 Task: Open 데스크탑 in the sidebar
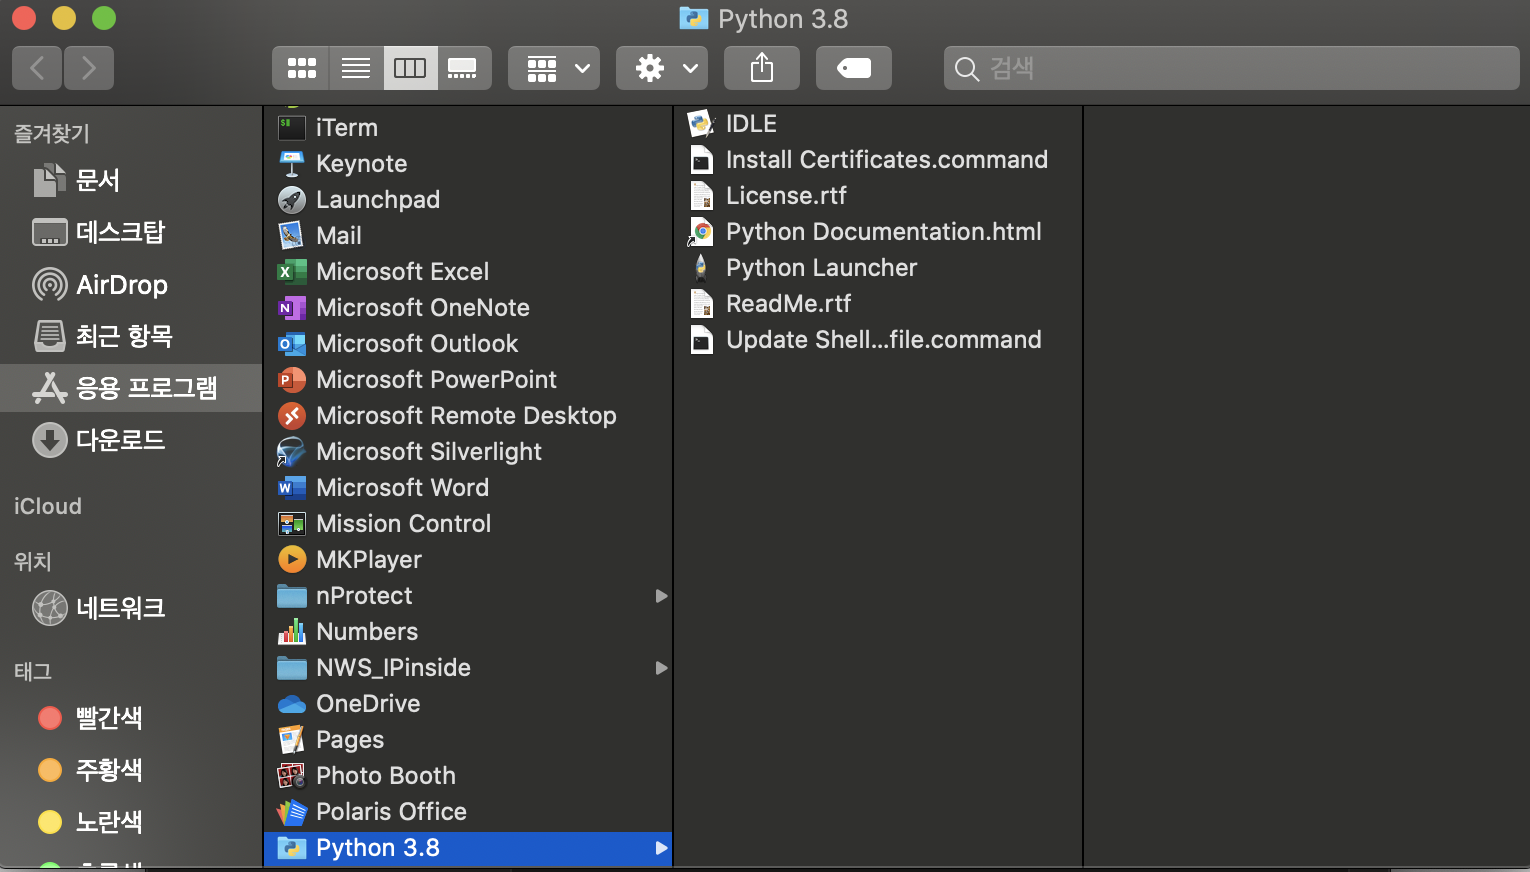pyautogui.click(x=131, y=232)
